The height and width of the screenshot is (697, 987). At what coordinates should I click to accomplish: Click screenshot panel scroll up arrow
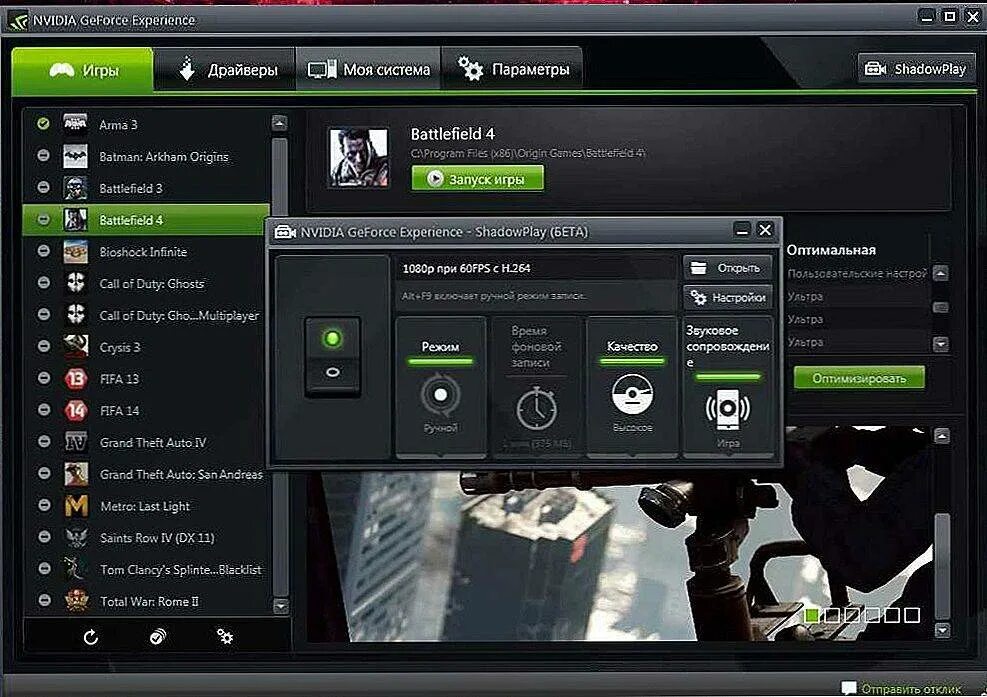pos(942,436)
